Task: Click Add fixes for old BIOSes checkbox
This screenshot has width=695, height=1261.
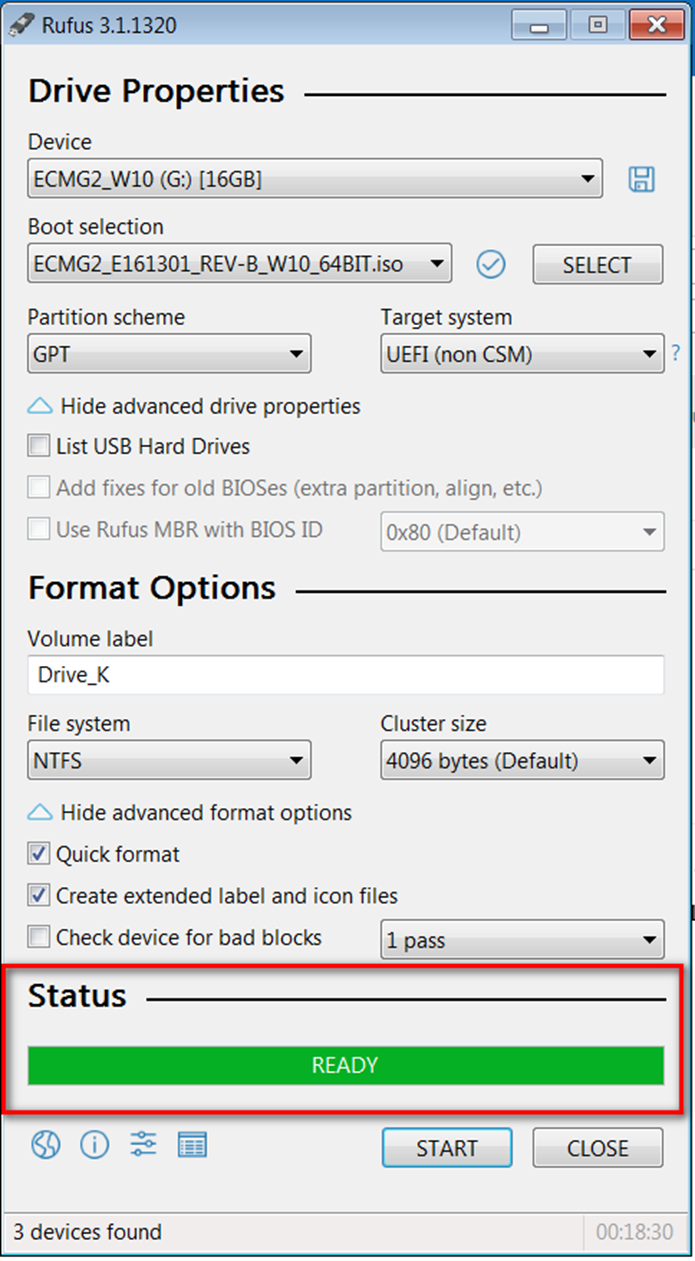Action: [39, 488]
